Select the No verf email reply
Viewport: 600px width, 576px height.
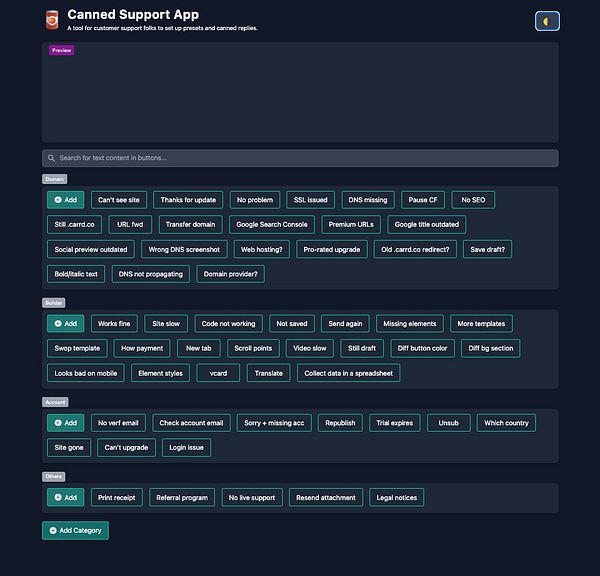coord(118,423)
